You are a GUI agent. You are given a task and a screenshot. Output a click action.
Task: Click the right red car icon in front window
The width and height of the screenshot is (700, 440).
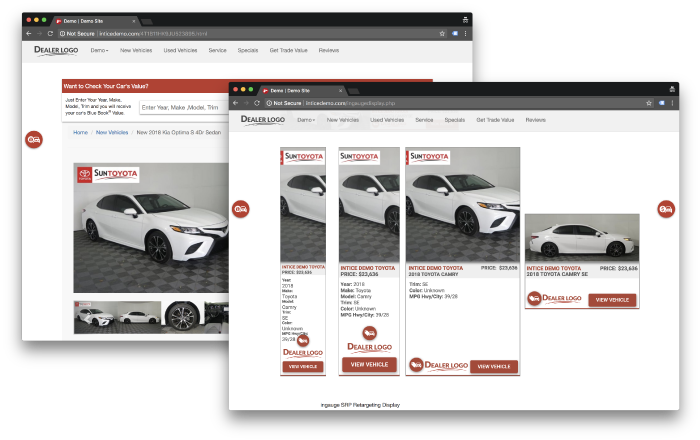pyautogui.click(x=666, y=209)
